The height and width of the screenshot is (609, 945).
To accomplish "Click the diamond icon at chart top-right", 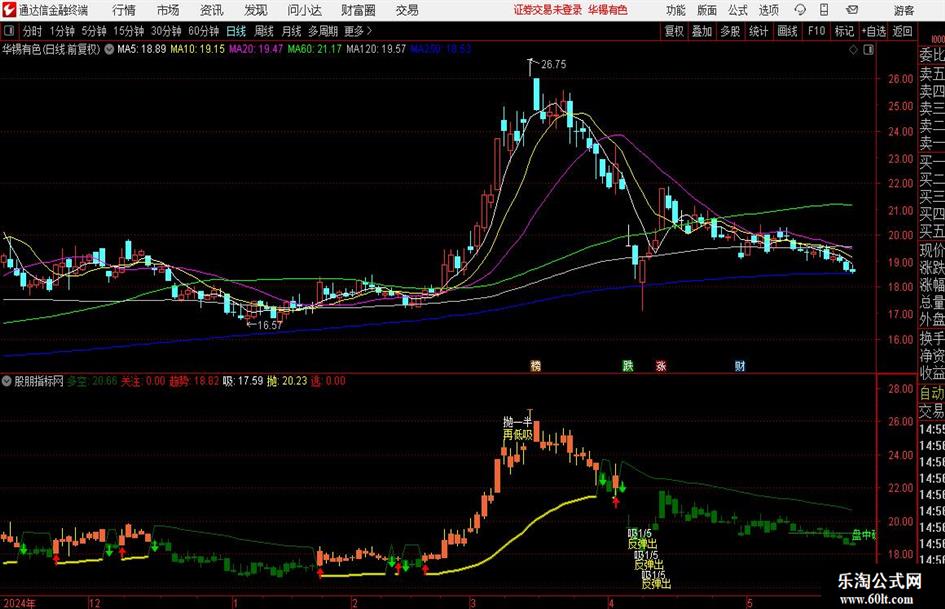I will pyautogui.click(x=853, y=50).
